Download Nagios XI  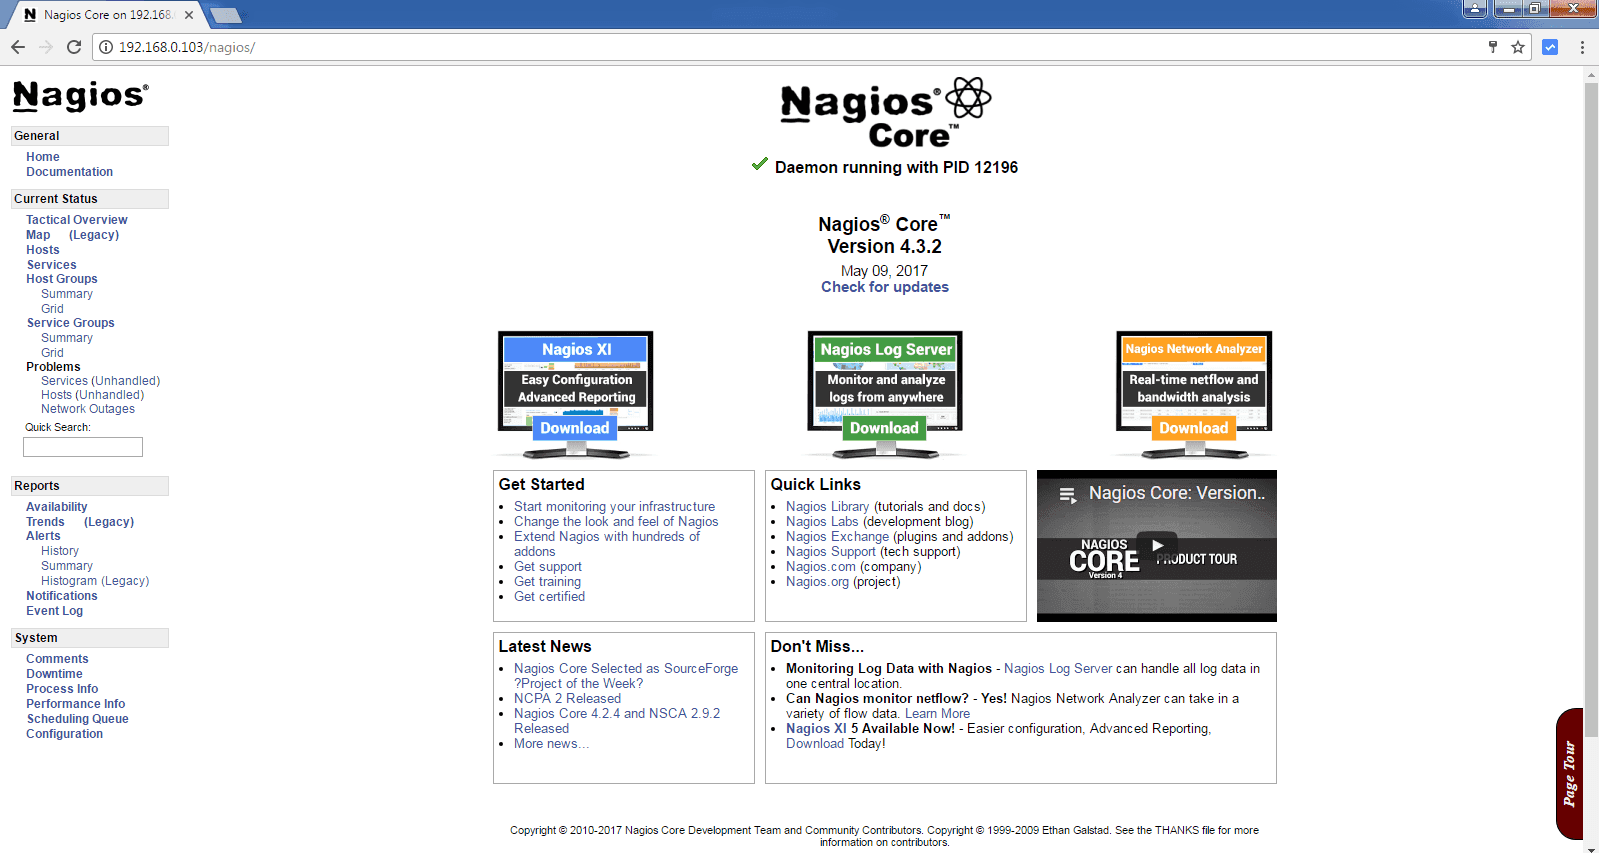click(x=574, y=428)
